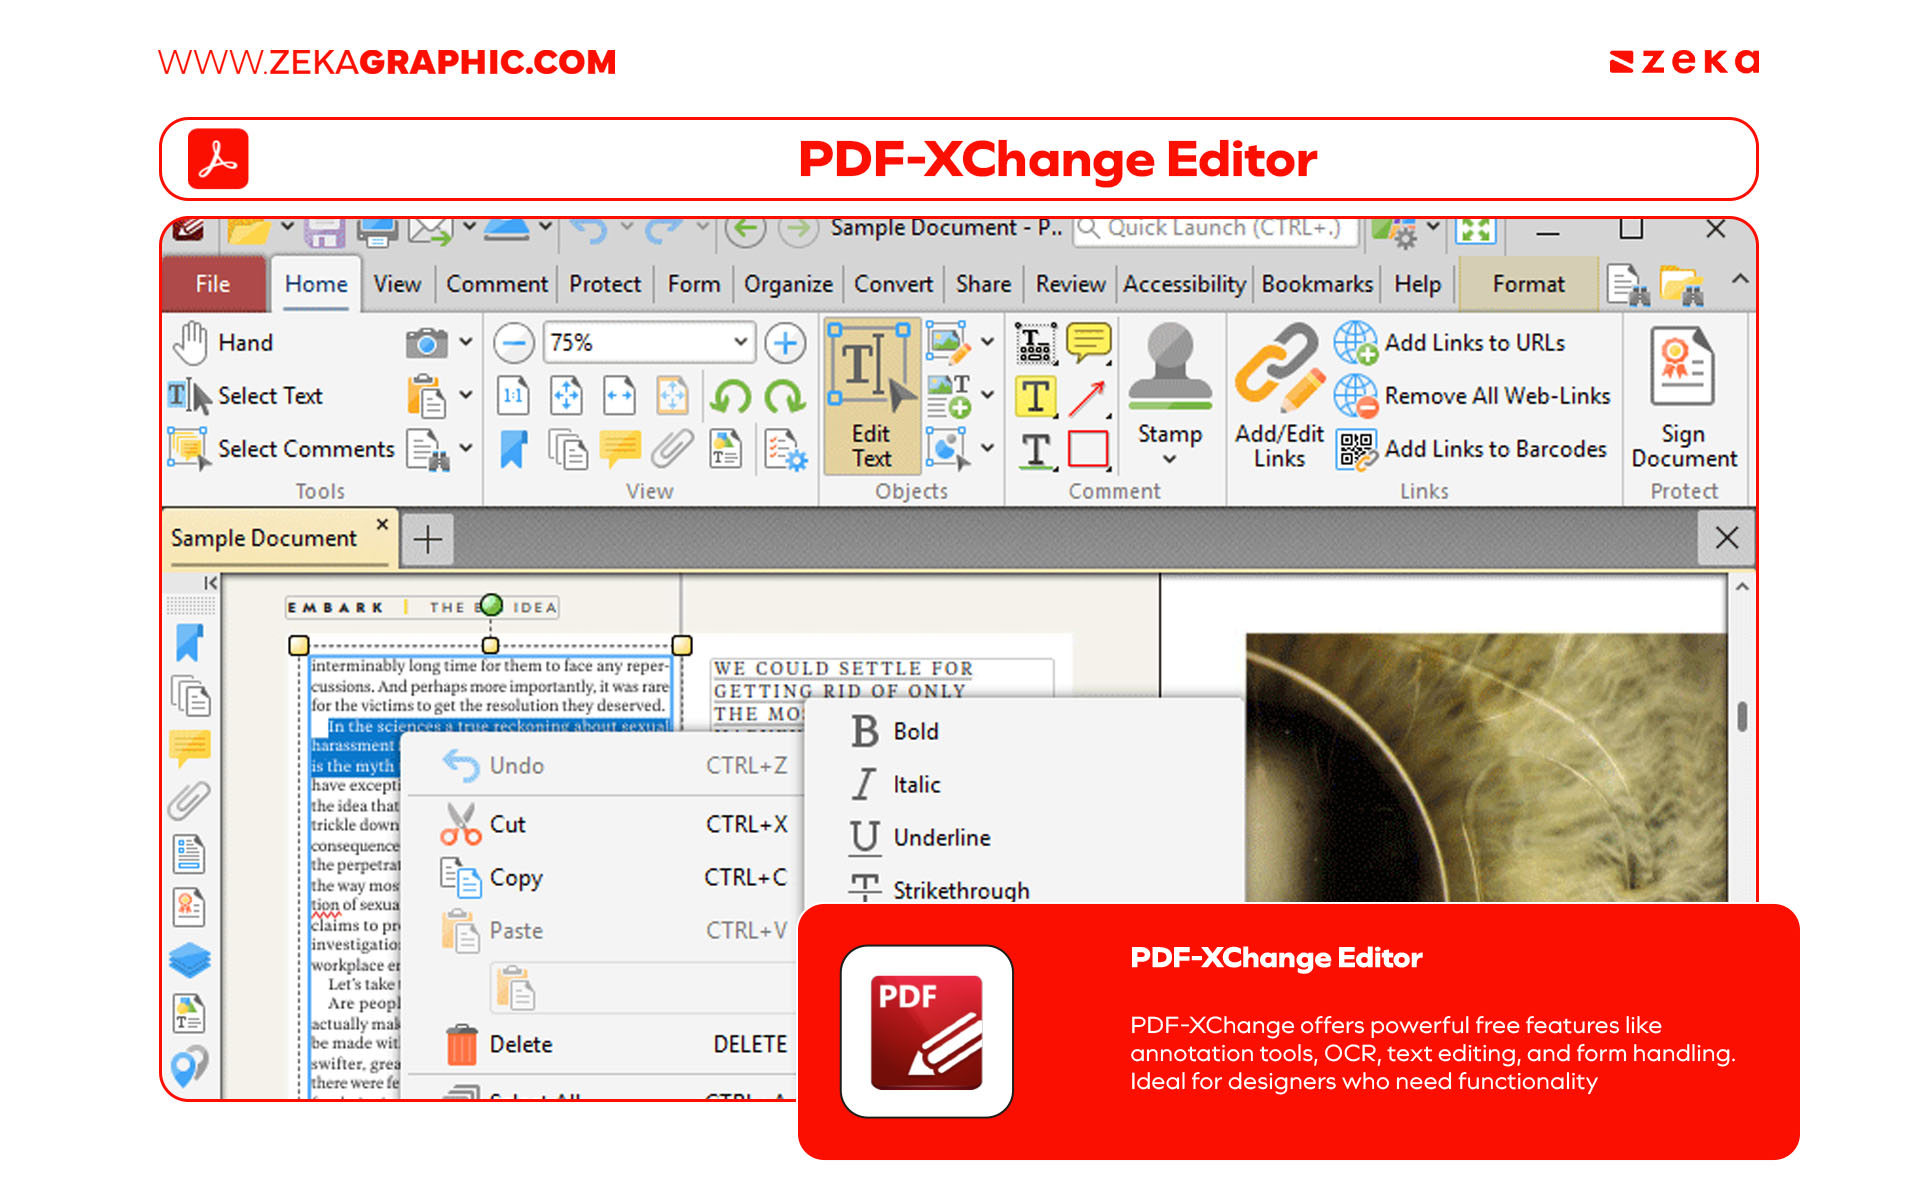1920x1200 pixels.
Task: Open the Format ribbon tab
Action: [x=1528, y=285]
